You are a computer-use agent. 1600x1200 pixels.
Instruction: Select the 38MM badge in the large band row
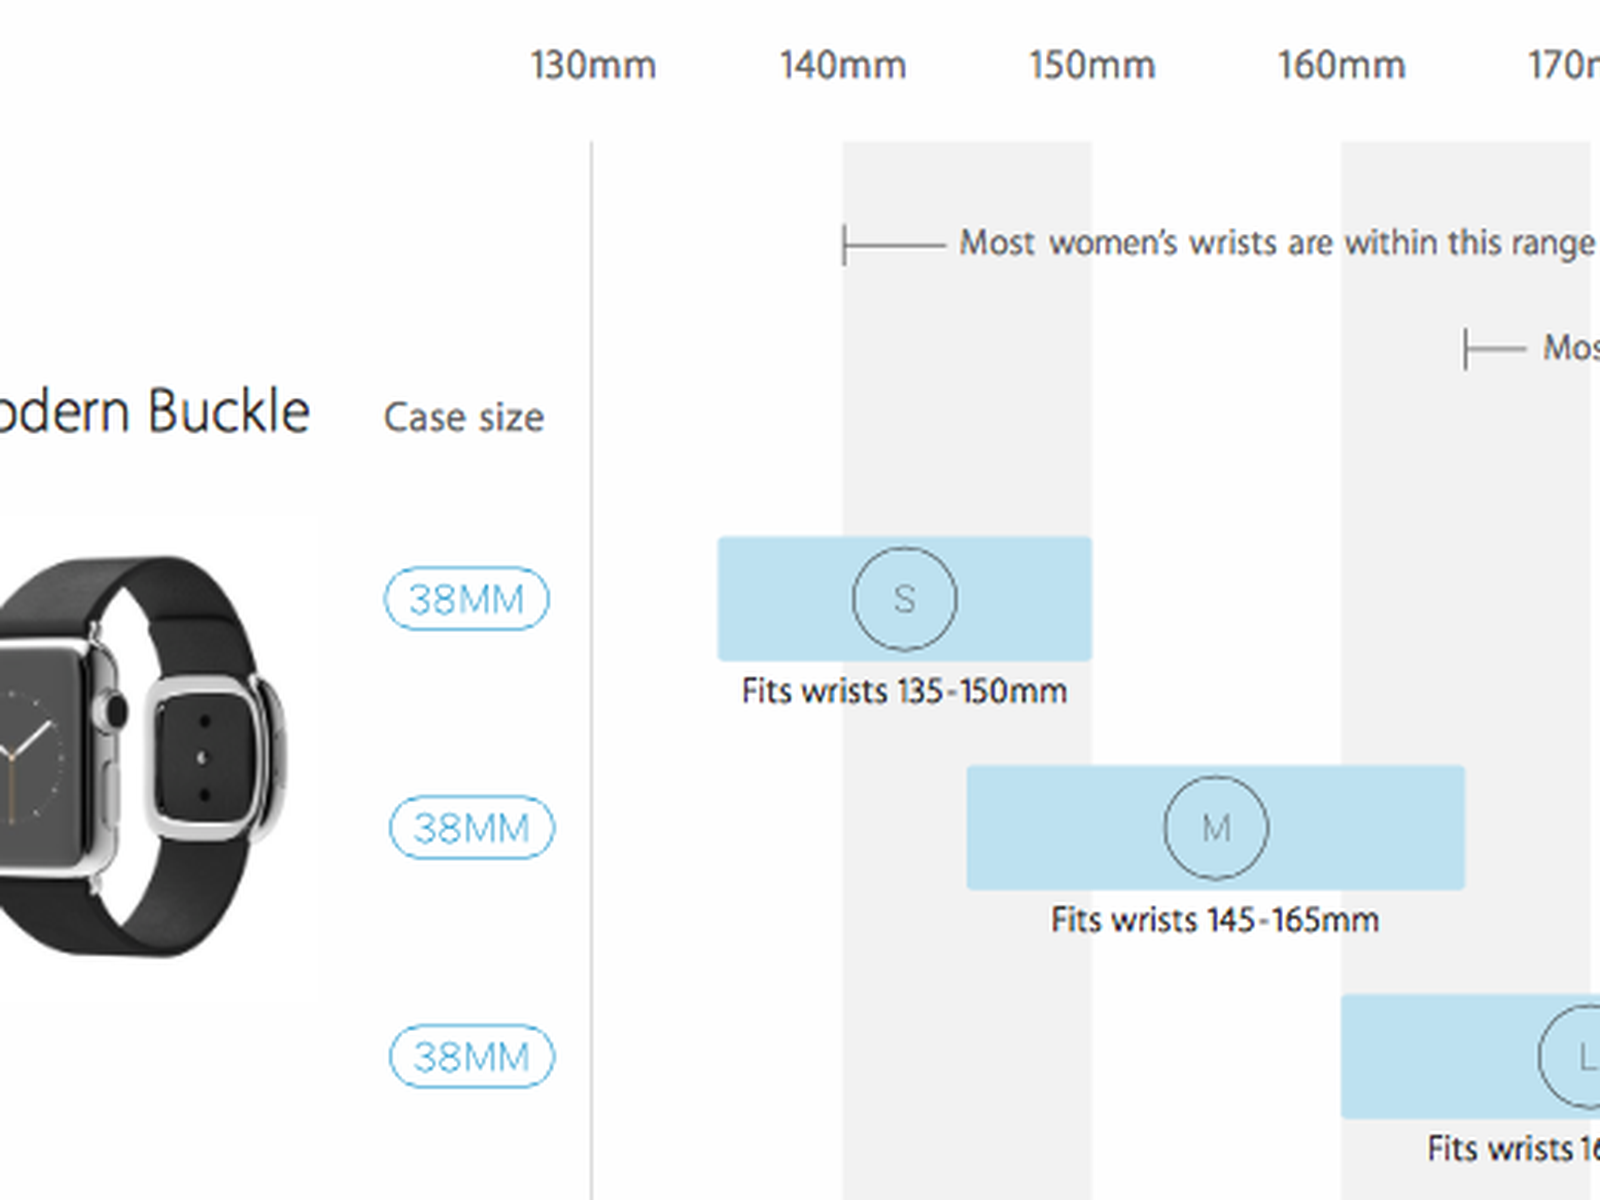point(471,1056)
